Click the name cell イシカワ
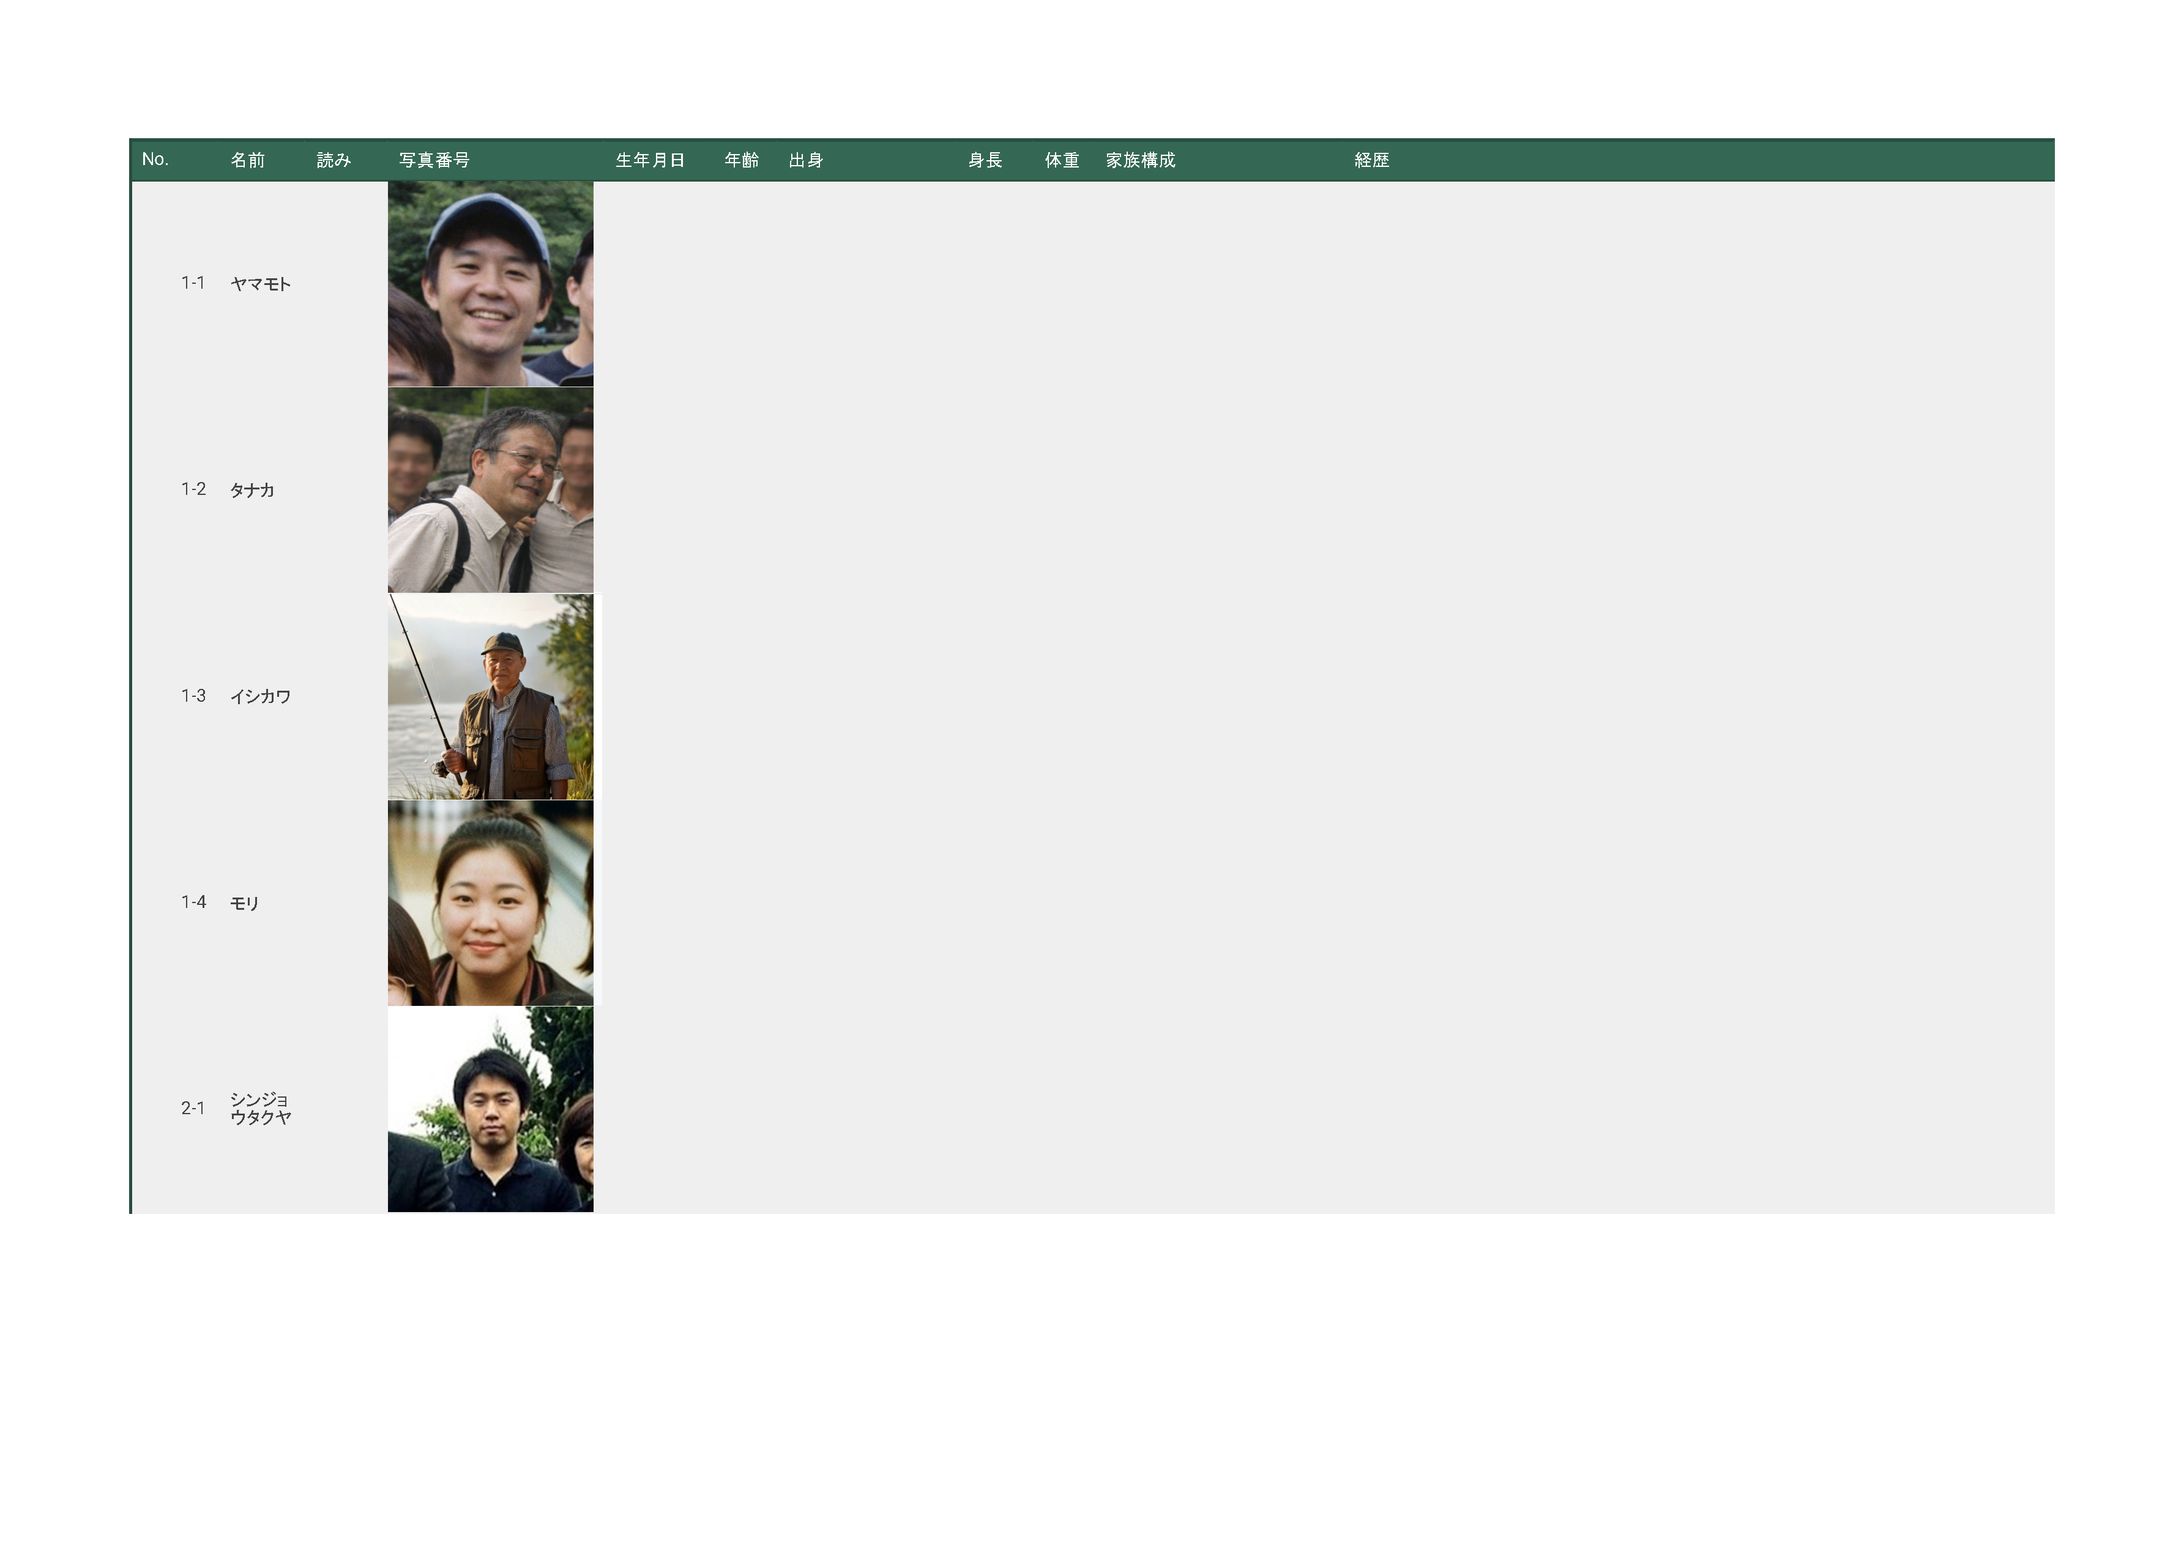This screenshot has height=1543, width=2184. 260,696
